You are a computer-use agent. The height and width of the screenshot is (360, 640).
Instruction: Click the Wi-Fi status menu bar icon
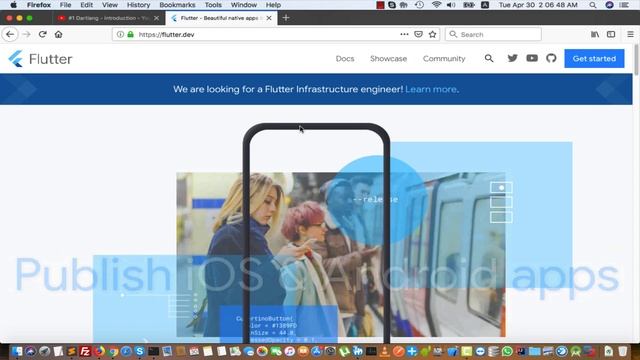[436, 5]
